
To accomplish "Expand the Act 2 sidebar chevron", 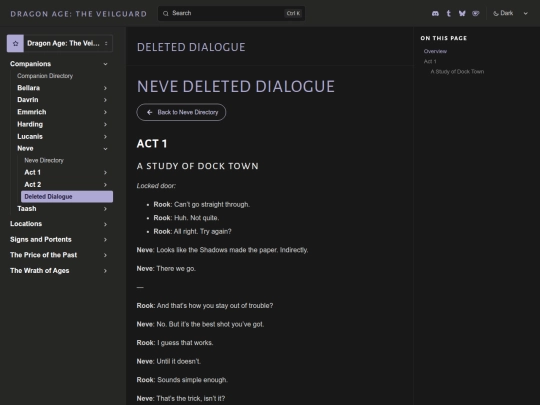I will [x=105, y=185].
